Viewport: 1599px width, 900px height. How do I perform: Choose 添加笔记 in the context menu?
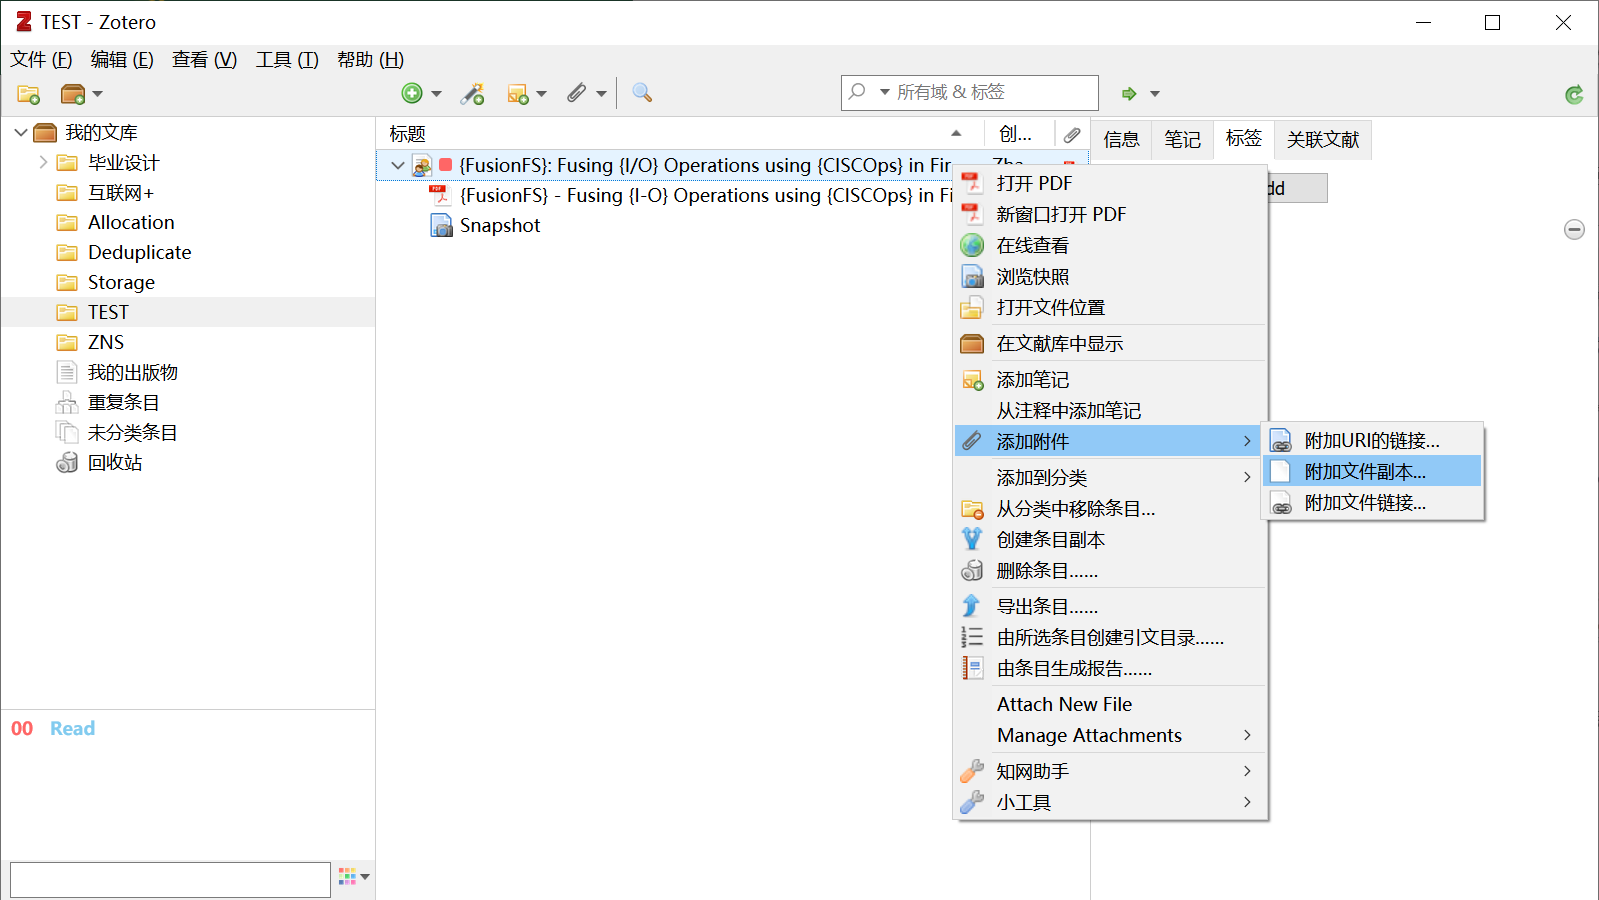pos(1111,379)
